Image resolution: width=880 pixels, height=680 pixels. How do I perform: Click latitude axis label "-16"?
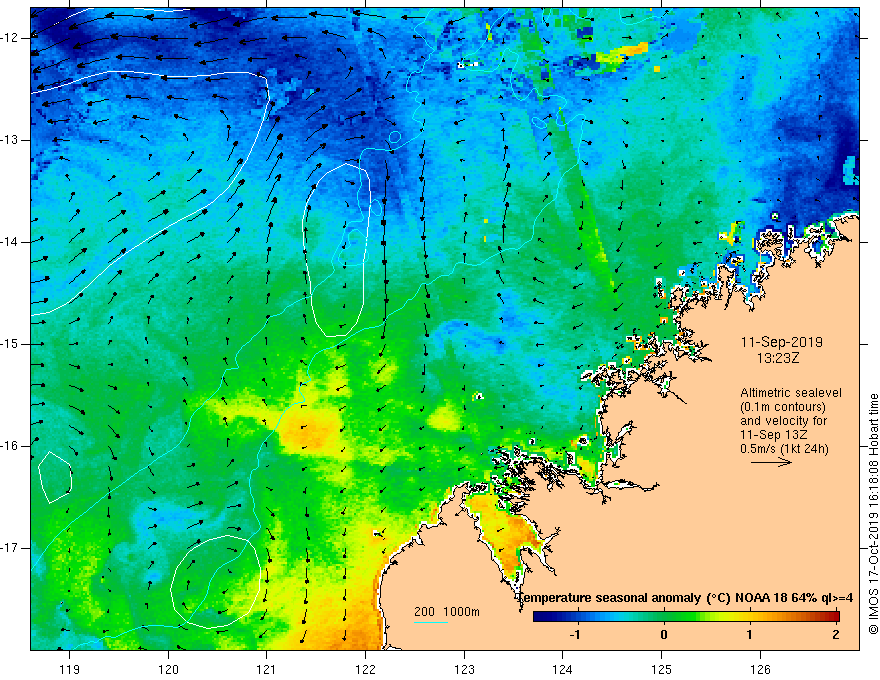click(10, 446)
